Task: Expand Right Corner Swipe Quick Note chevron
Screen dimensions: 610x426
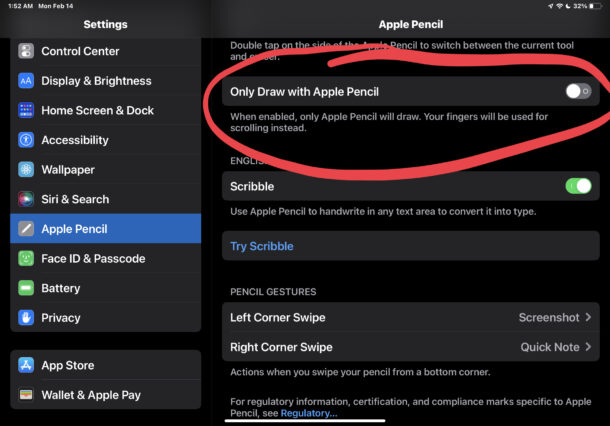Action: point(588,347)
